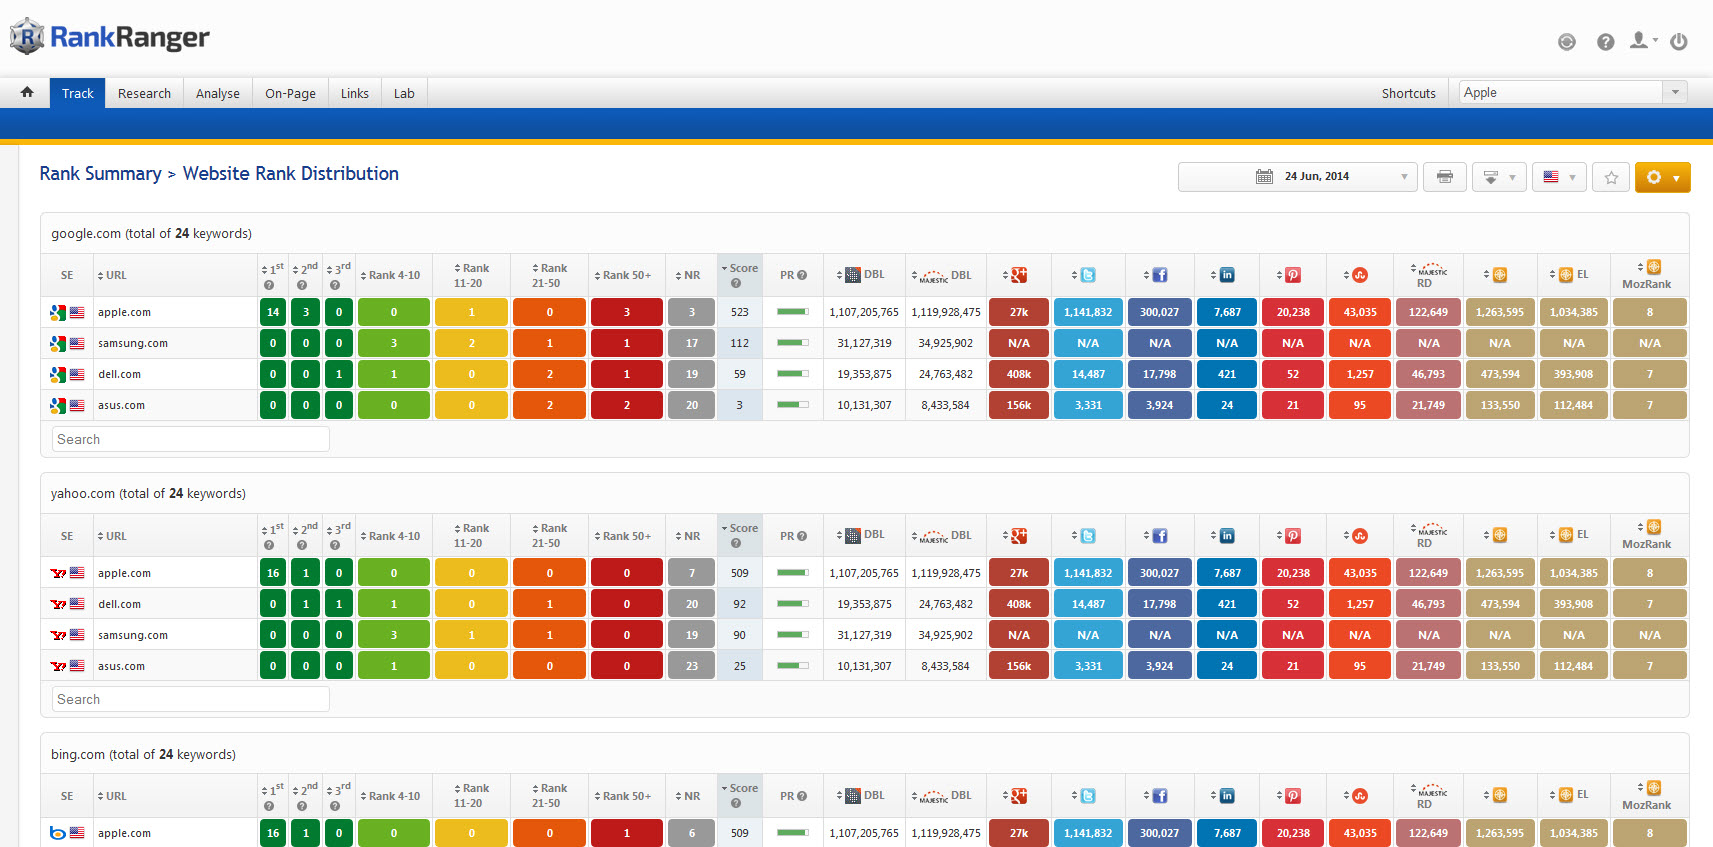Screen dimensions: 1713x847
Task: Click the refresh sync icon in header
Action: (1567, 42)
